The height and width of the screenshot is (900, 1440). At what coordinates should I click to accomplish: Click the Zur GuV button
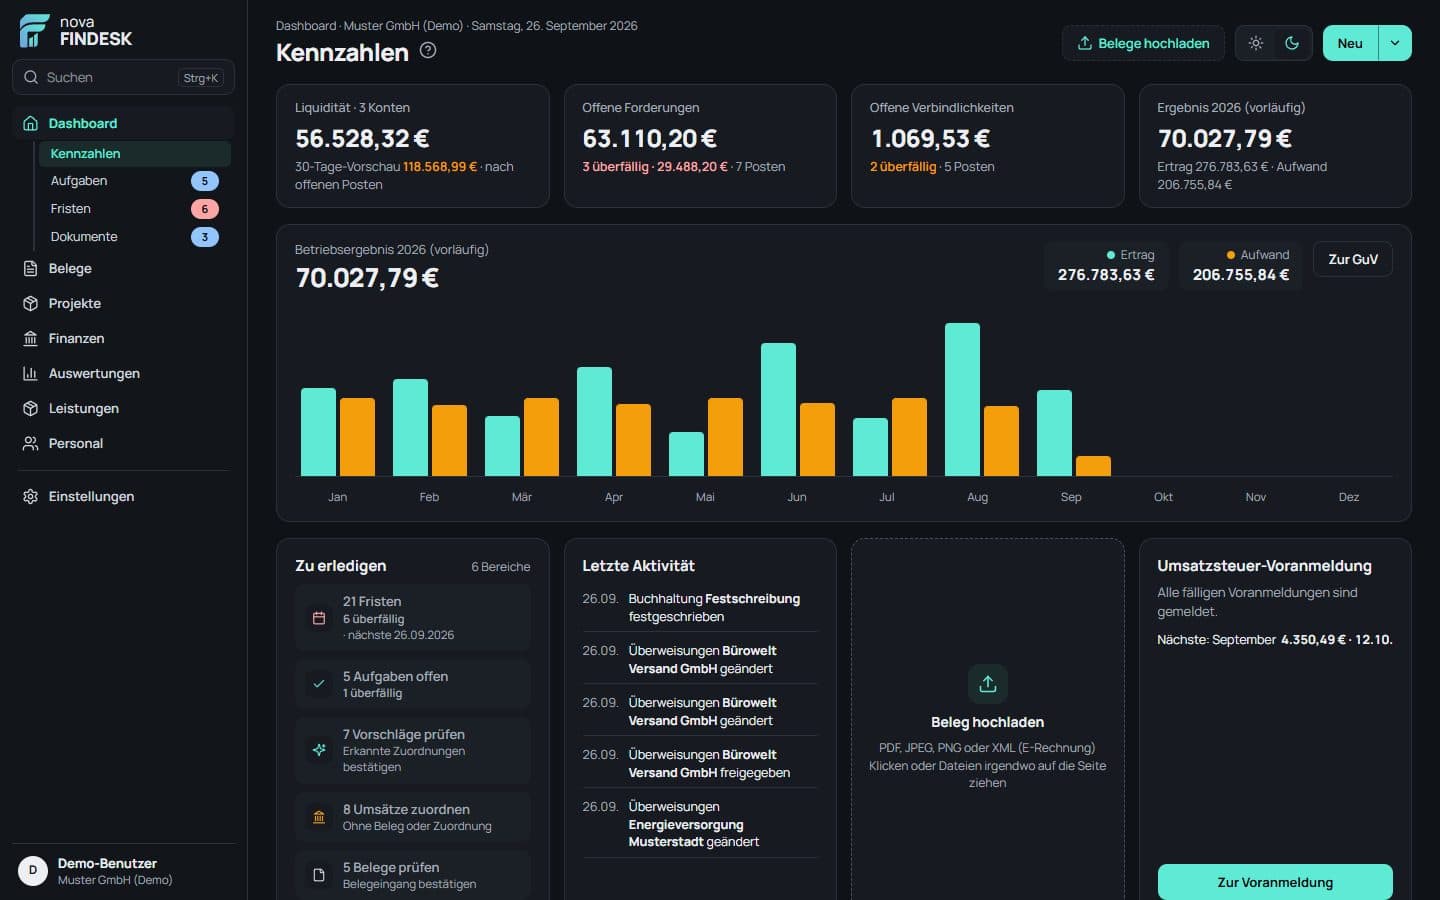1353,259
